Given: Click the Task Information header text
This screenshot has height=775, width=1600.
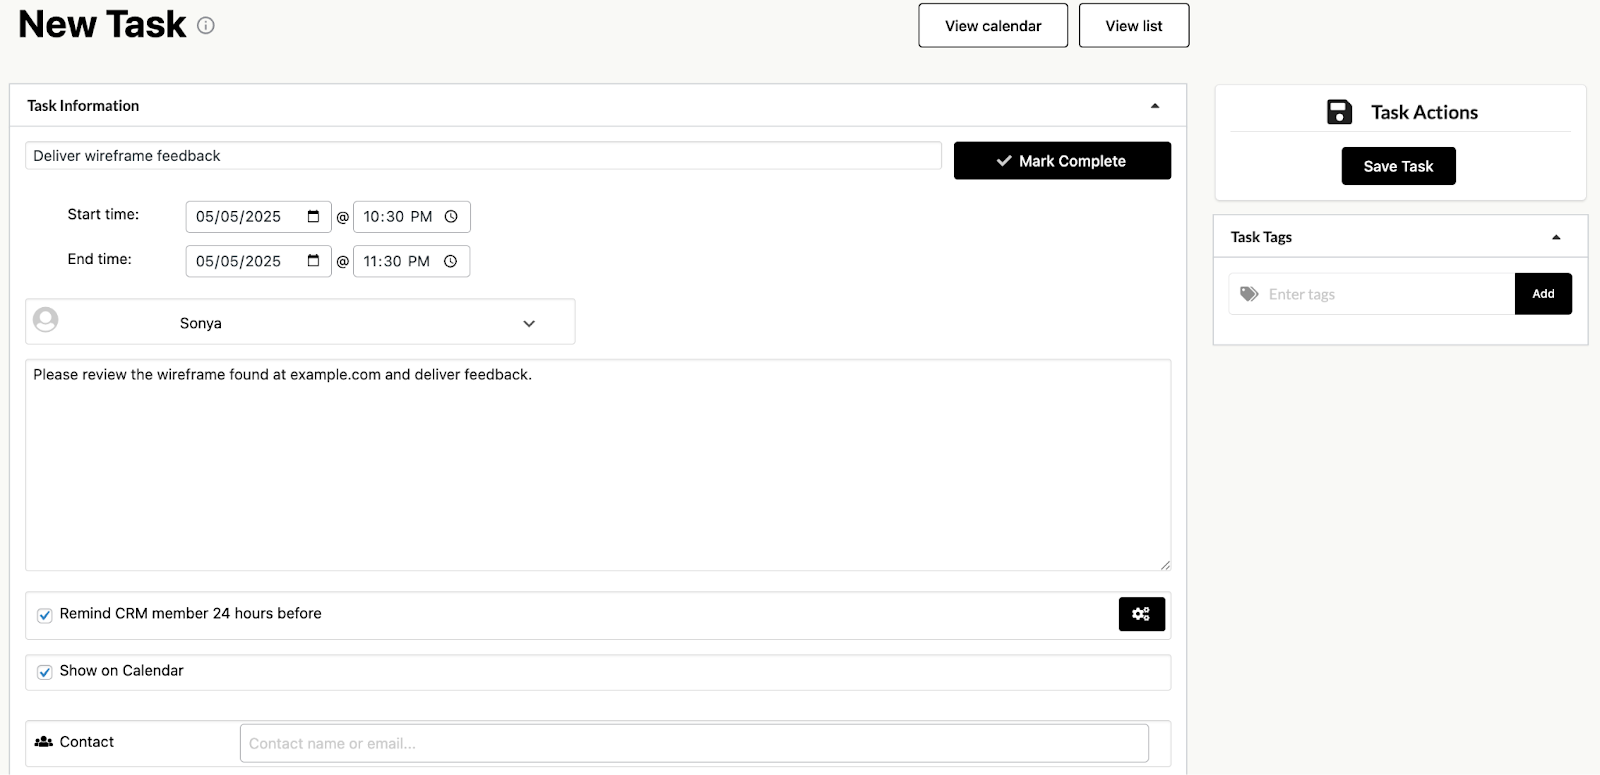Looking at the screenshot, I should click(x=83, y=106).
